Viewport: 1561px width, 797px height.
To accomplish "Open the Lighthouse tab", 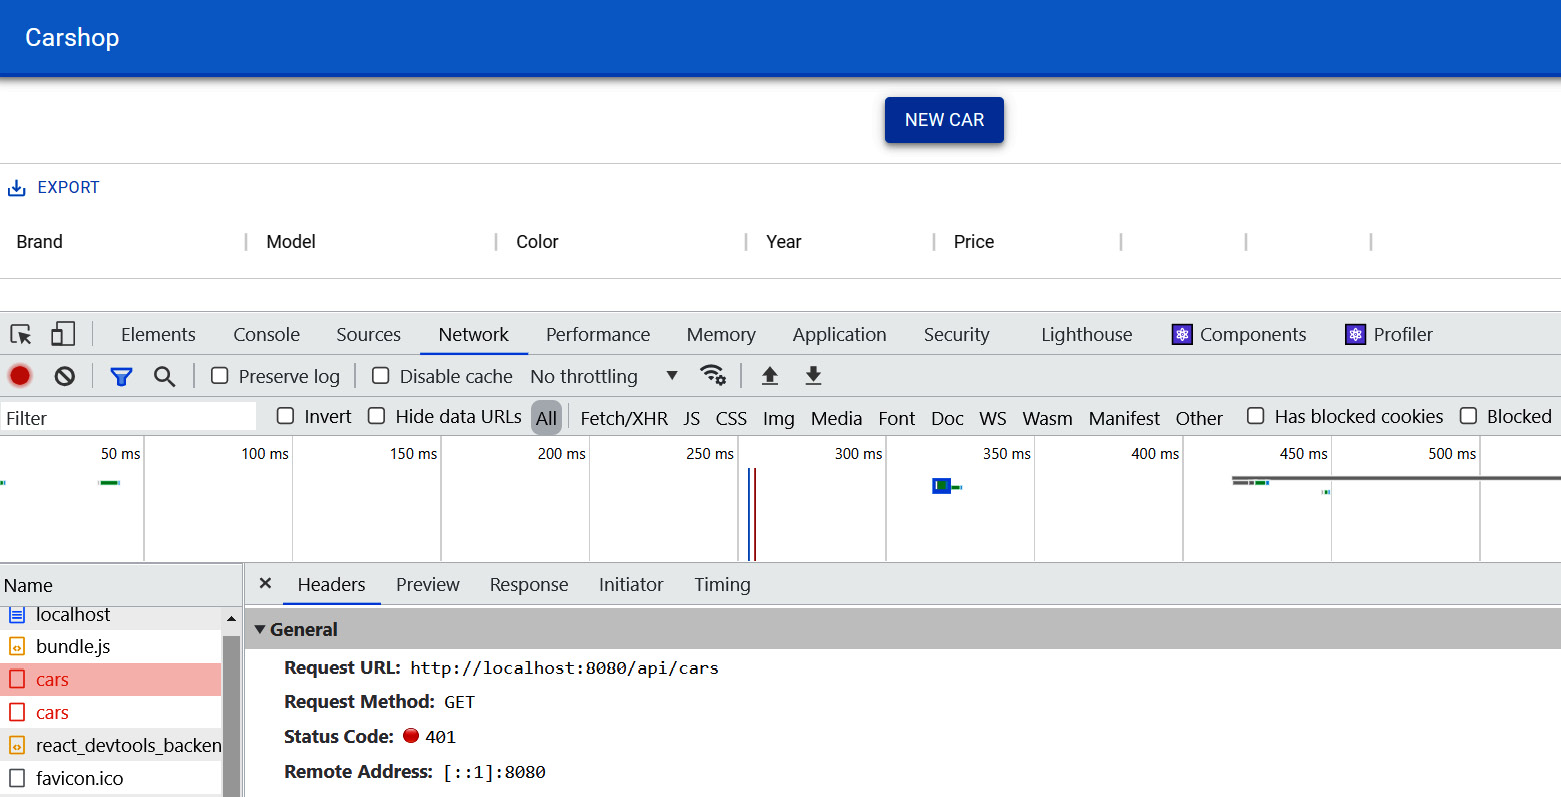I will pos(1087,335).
